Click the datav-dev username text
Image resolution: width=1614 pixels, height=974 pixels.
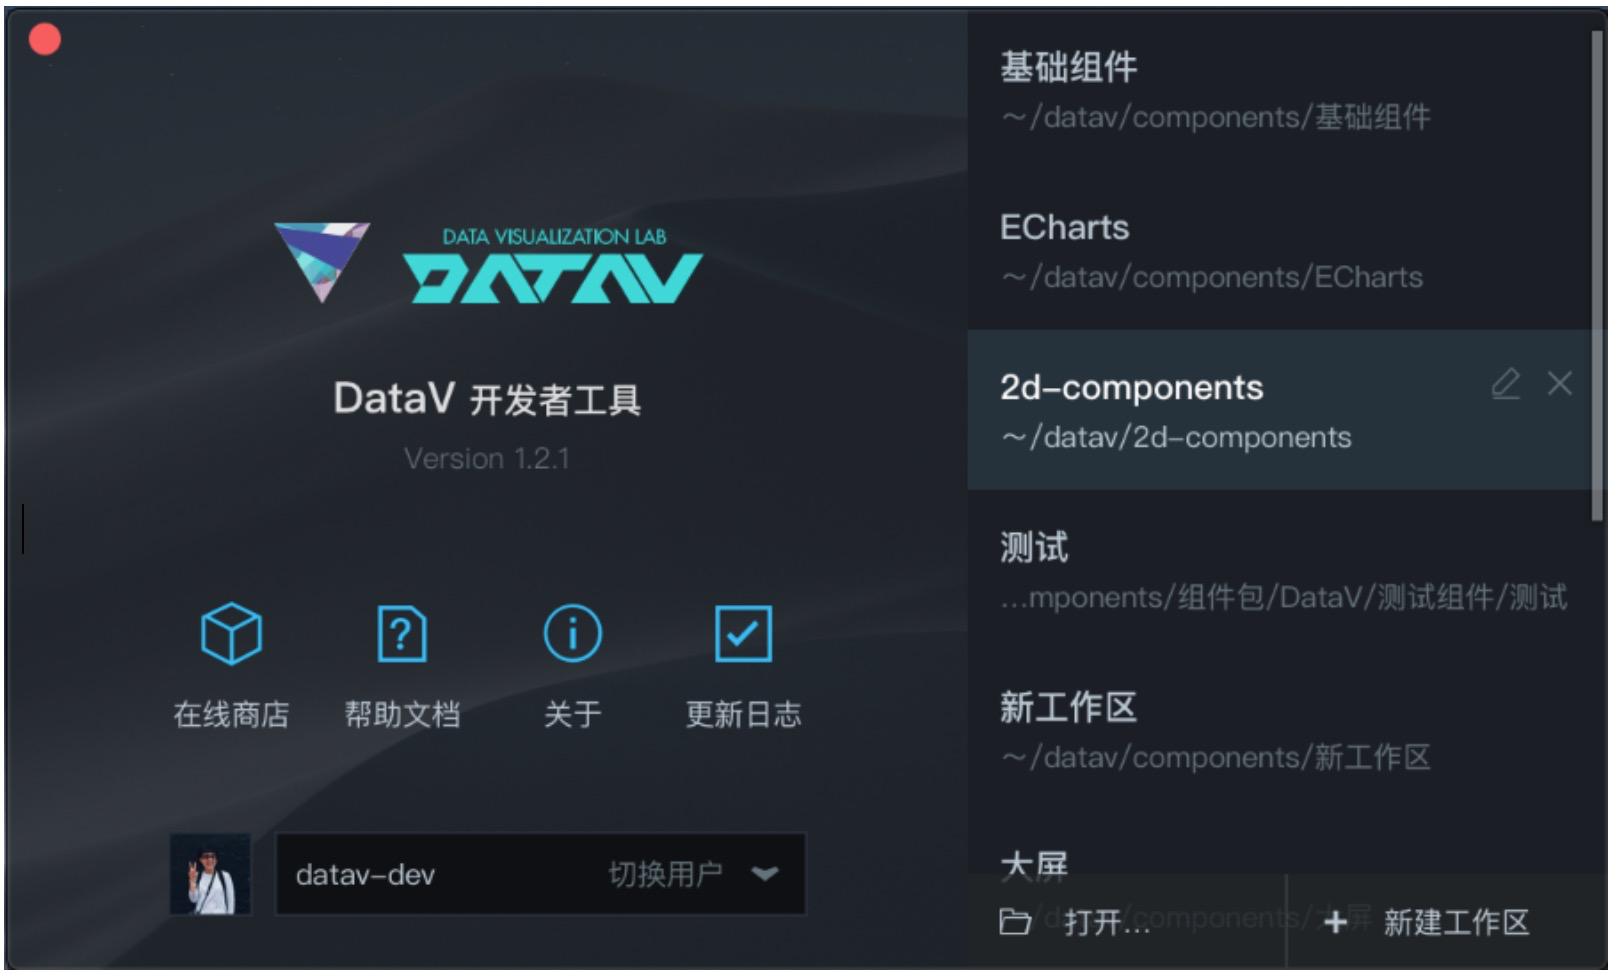(365, 875)
